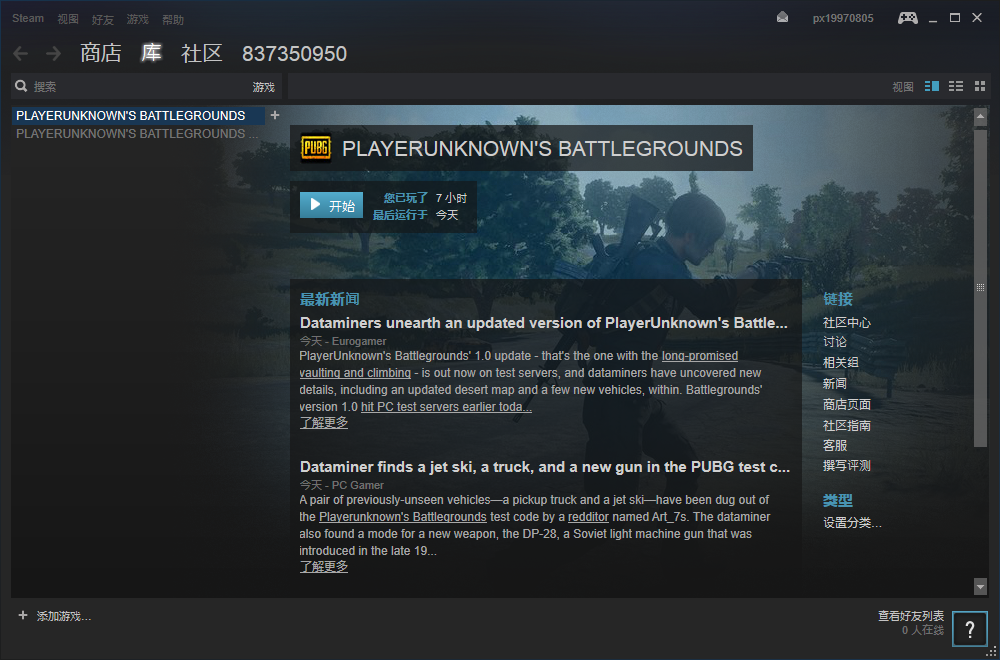
Task: Launch Big Picture mode via controller icon
Action: point(908,18)
